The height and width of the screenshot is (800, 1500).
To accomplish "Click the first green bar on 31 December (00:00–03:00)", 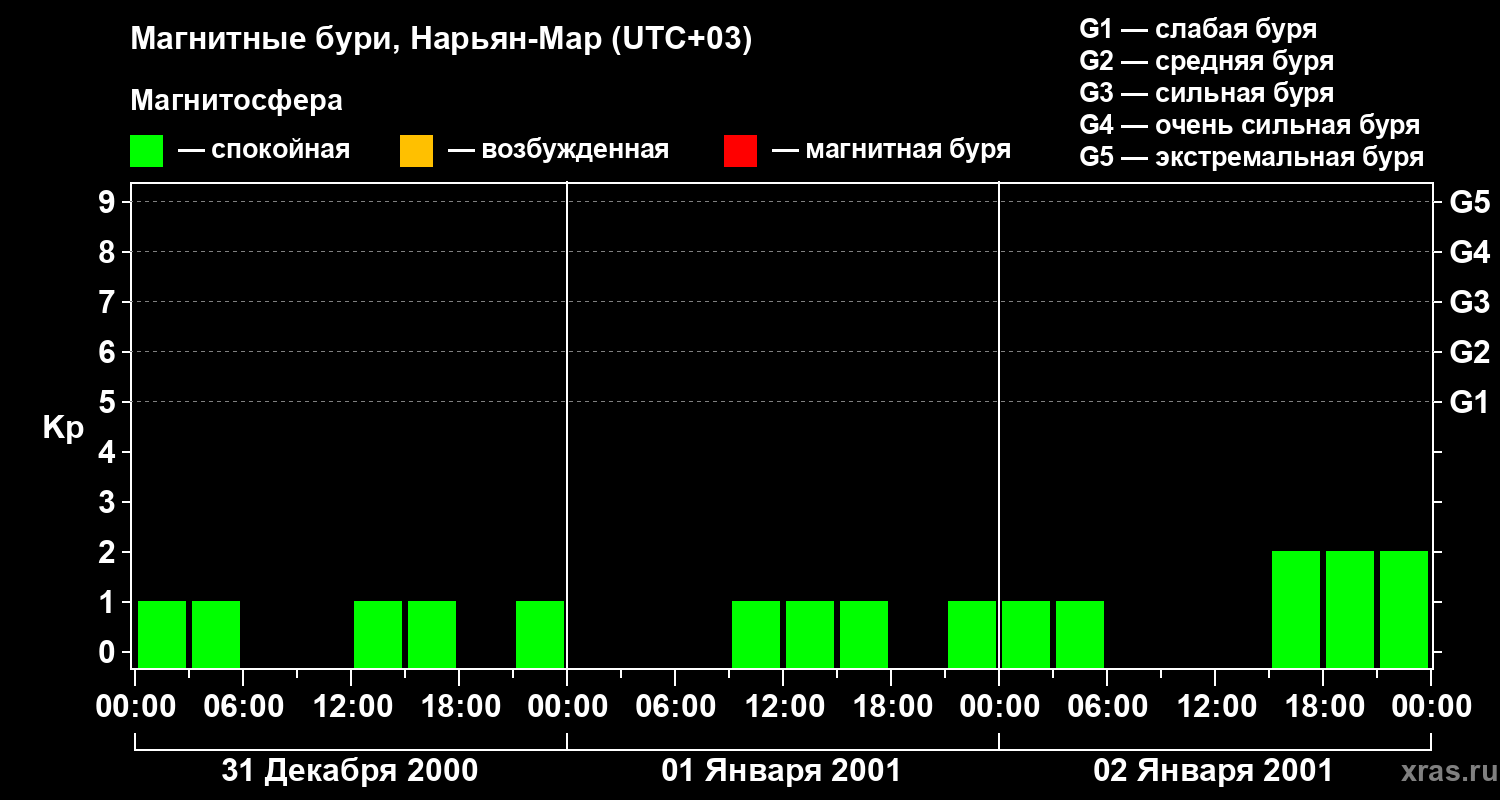I will coord(162,634).
